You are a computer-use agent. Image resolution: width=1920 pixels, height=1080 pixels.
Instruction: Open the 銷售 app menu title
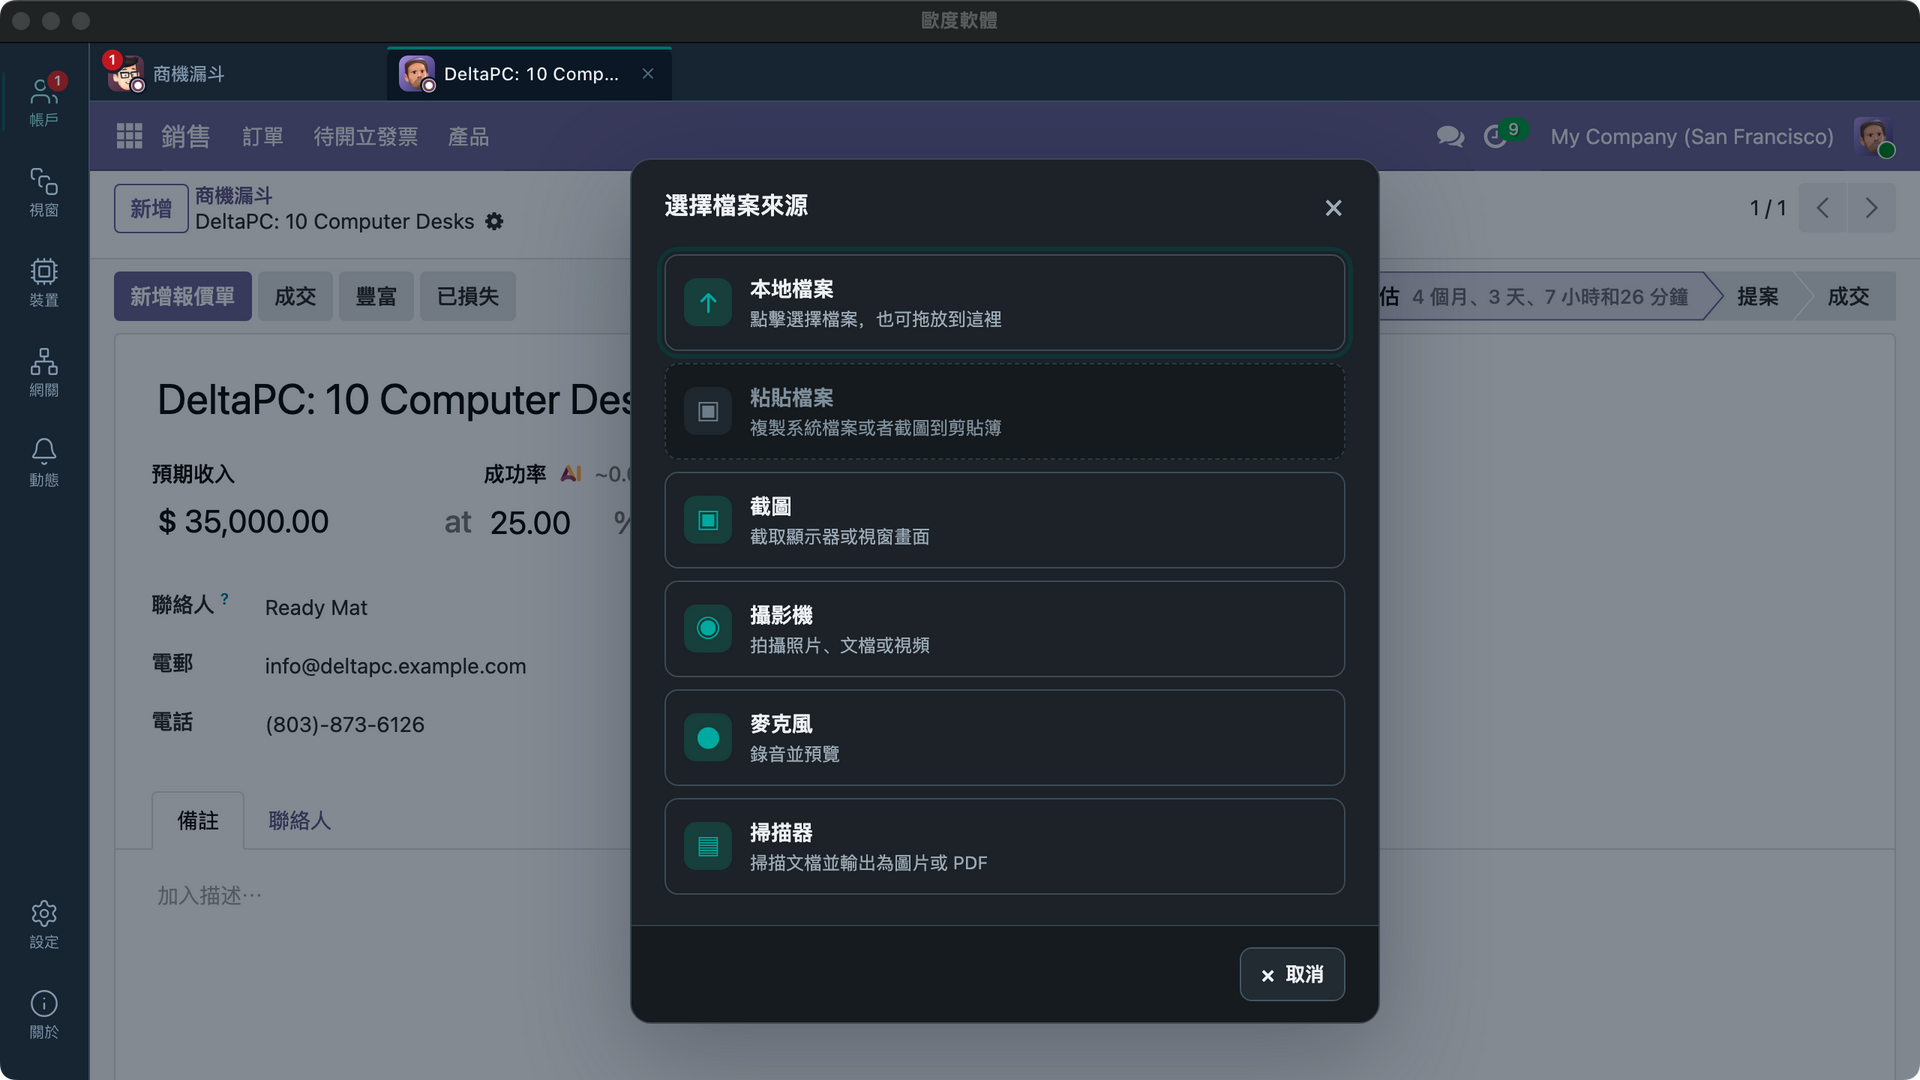pyautogui.click(x=186, y=136)
